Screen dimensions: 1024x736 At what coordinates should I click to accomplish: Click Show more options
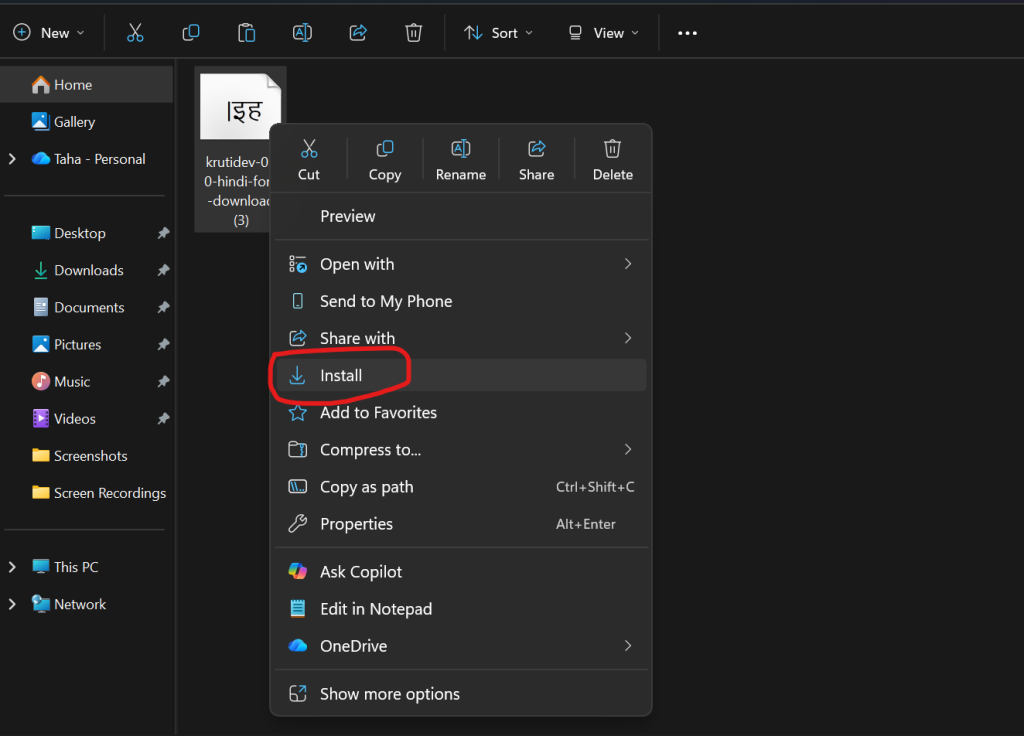point(461,694)
